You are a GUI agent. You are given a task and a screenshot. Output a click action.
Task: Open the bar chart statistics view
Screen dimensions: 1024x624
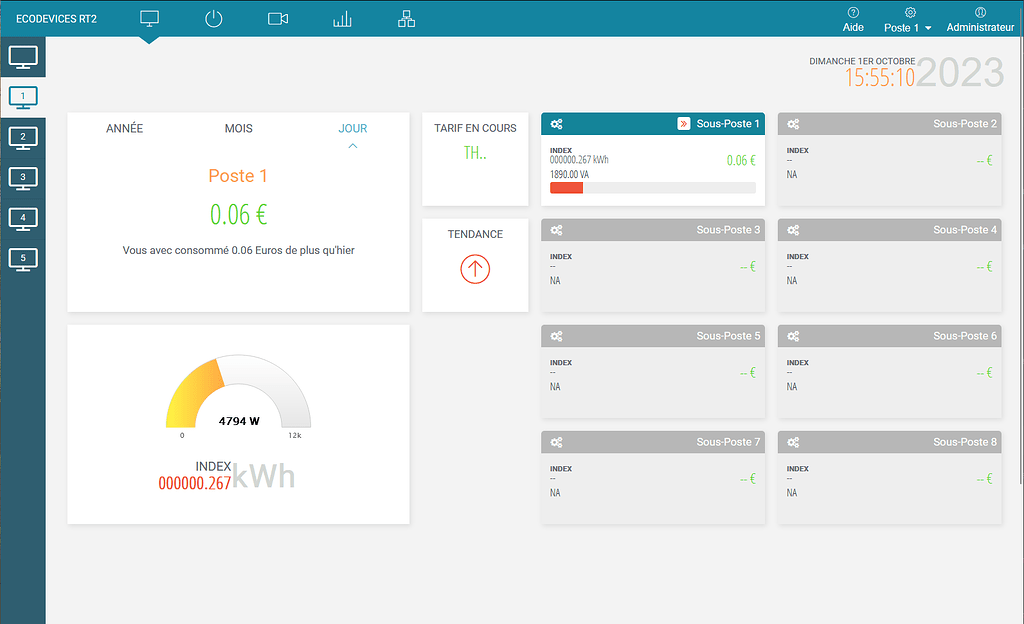coord(341,17)
